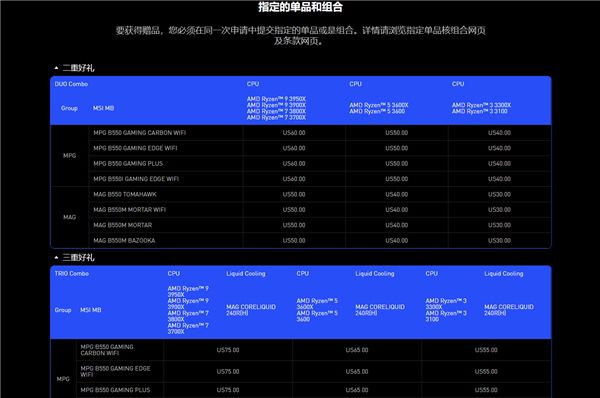Click the 三重好礼 section title

(x=78, y=258)
